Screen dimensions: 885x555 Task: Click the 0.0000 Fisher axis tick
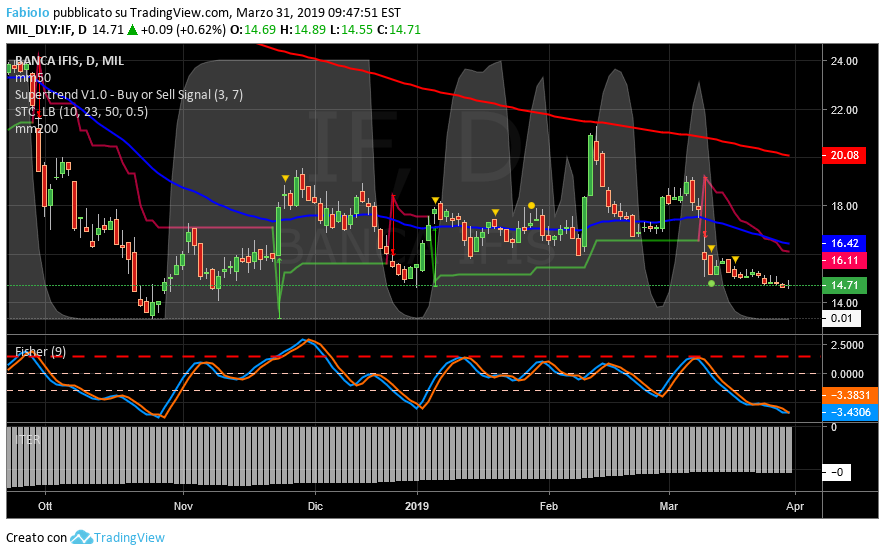point(848,374)
